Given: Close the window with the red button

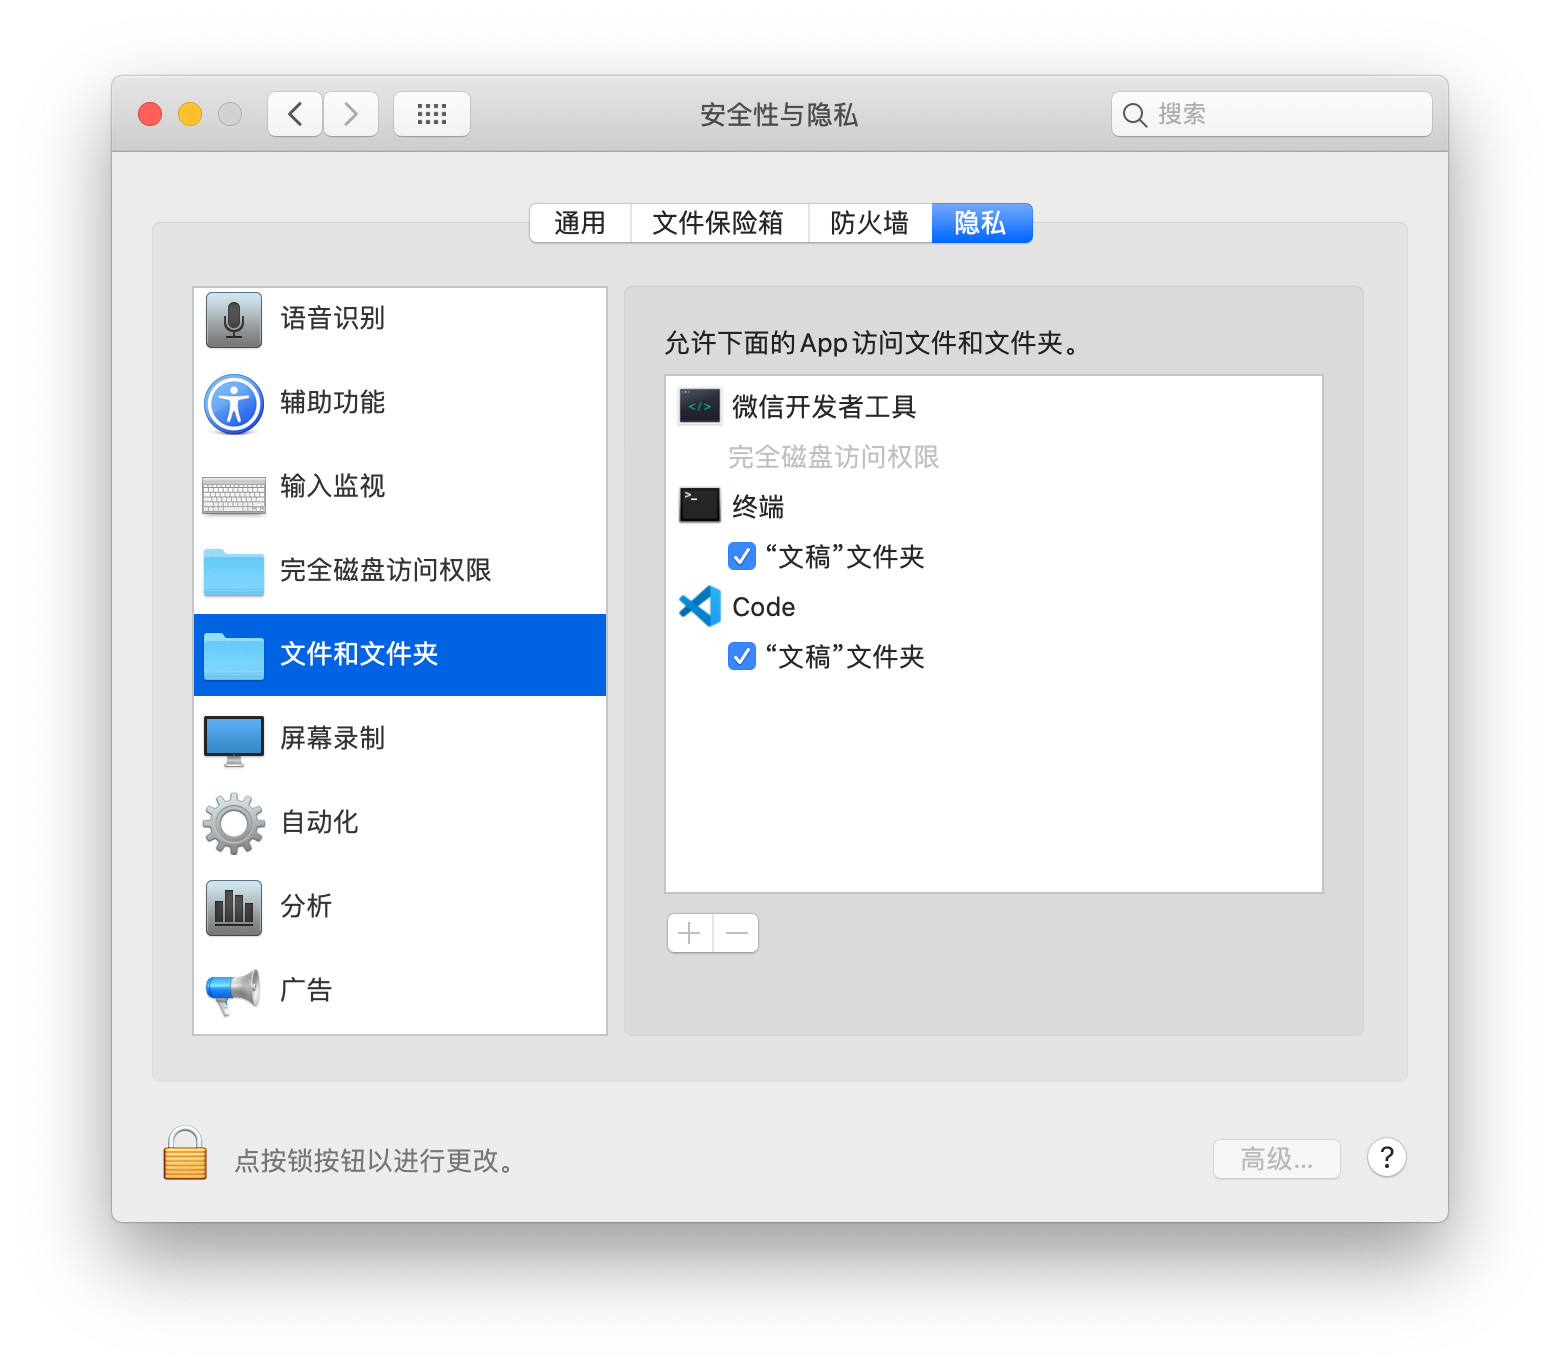Looking at the screenshot, I should pyautogui.click(x=150, y=114).
